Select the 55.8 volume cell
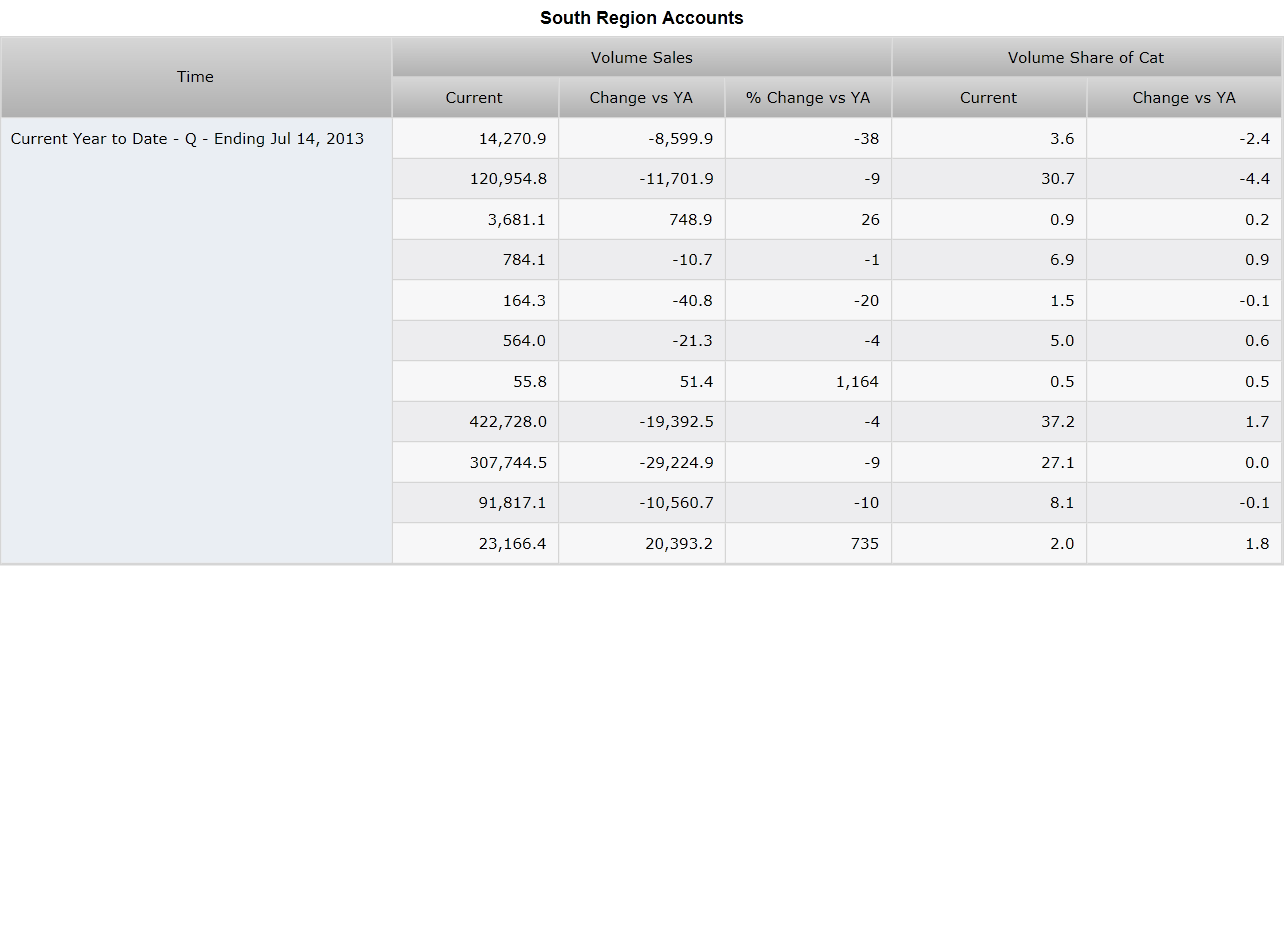The image size is (1284, 946). [475, 382]
